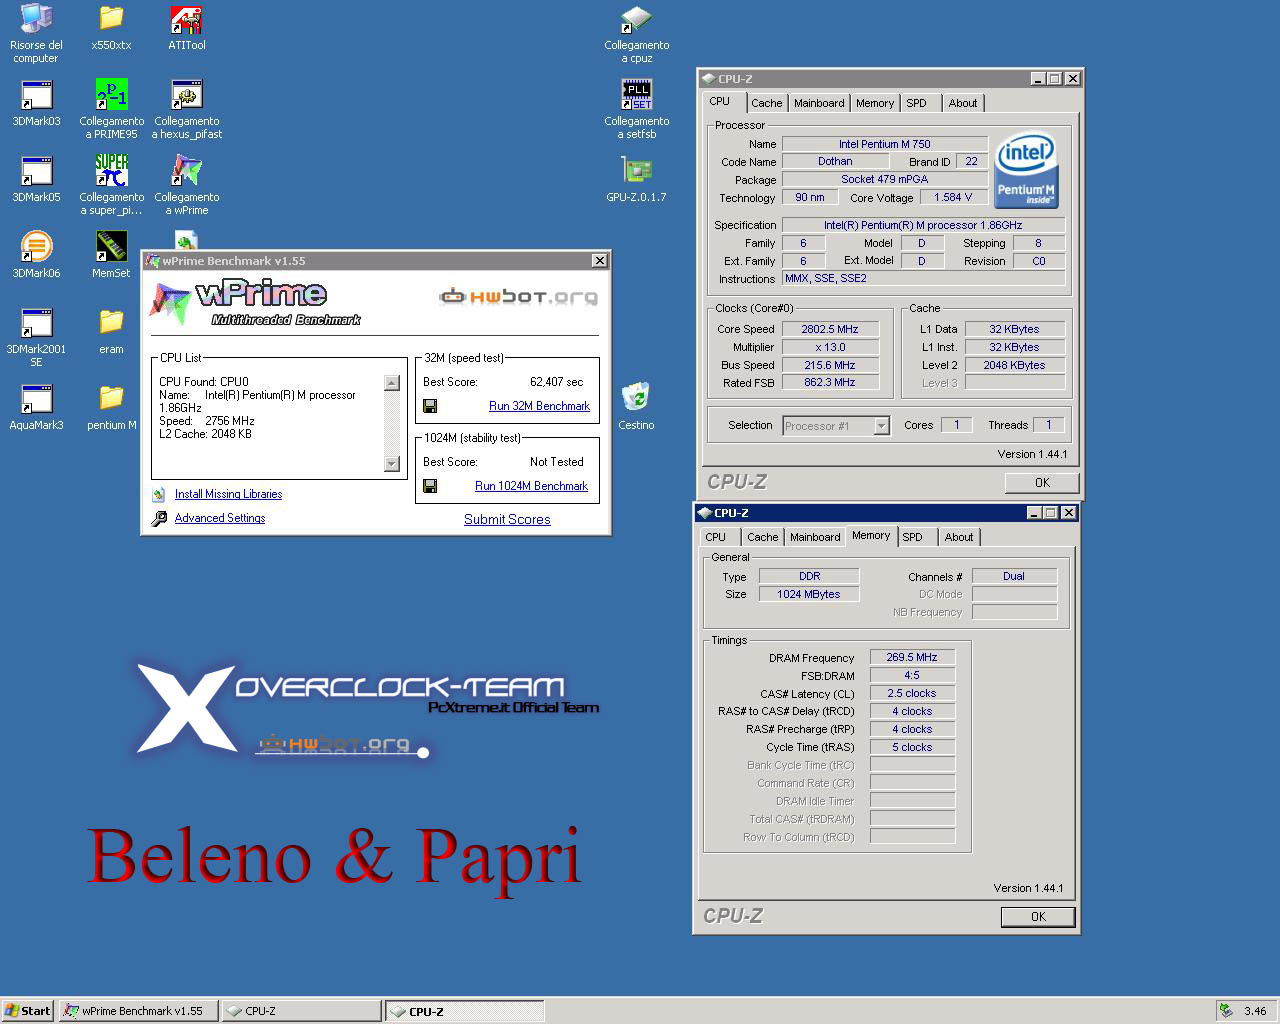Click the system tray network icon

(1225, 1011)
